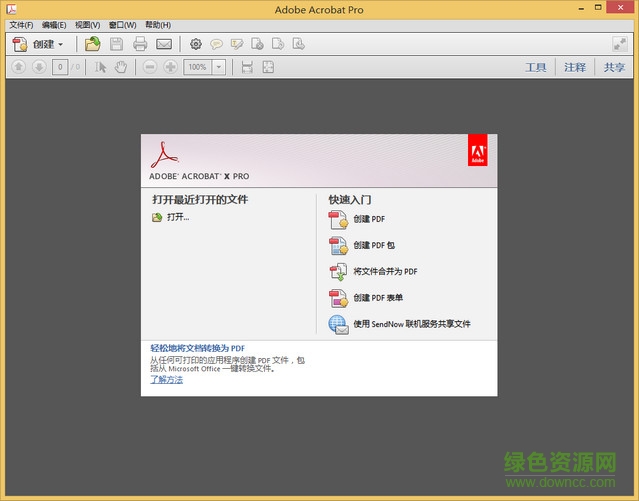Click the open file folder icon in toolbar
Viewport: 639px width, 501px height.
(92, 44)
